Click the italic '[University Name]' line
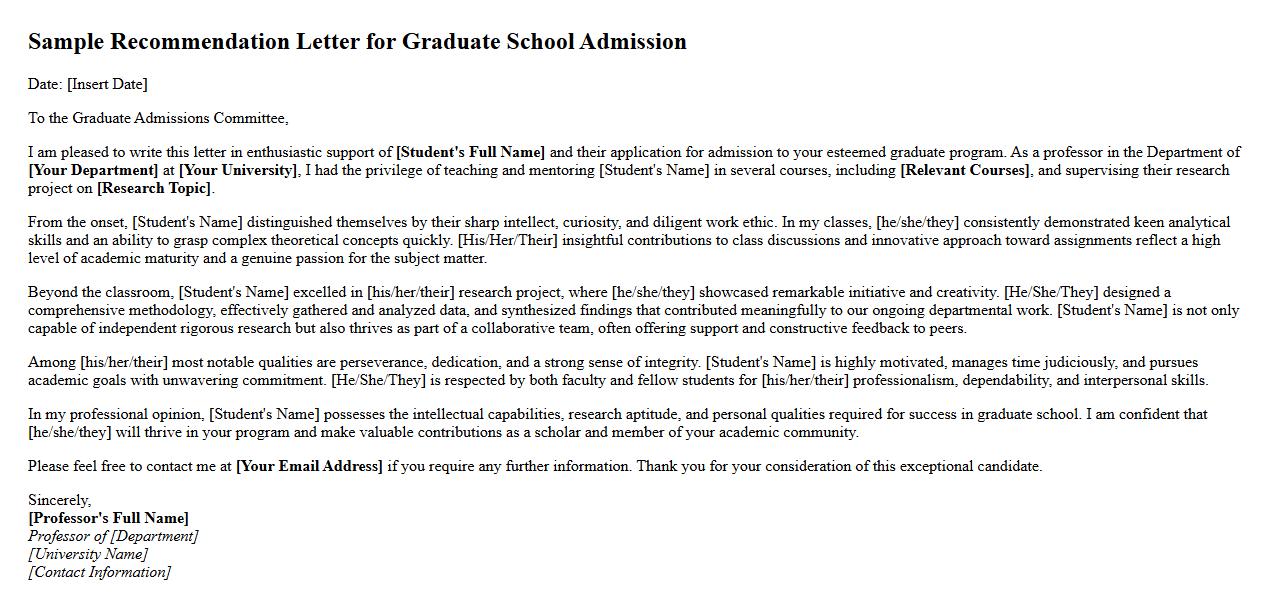1278x601 pixels. click(88, 554)
